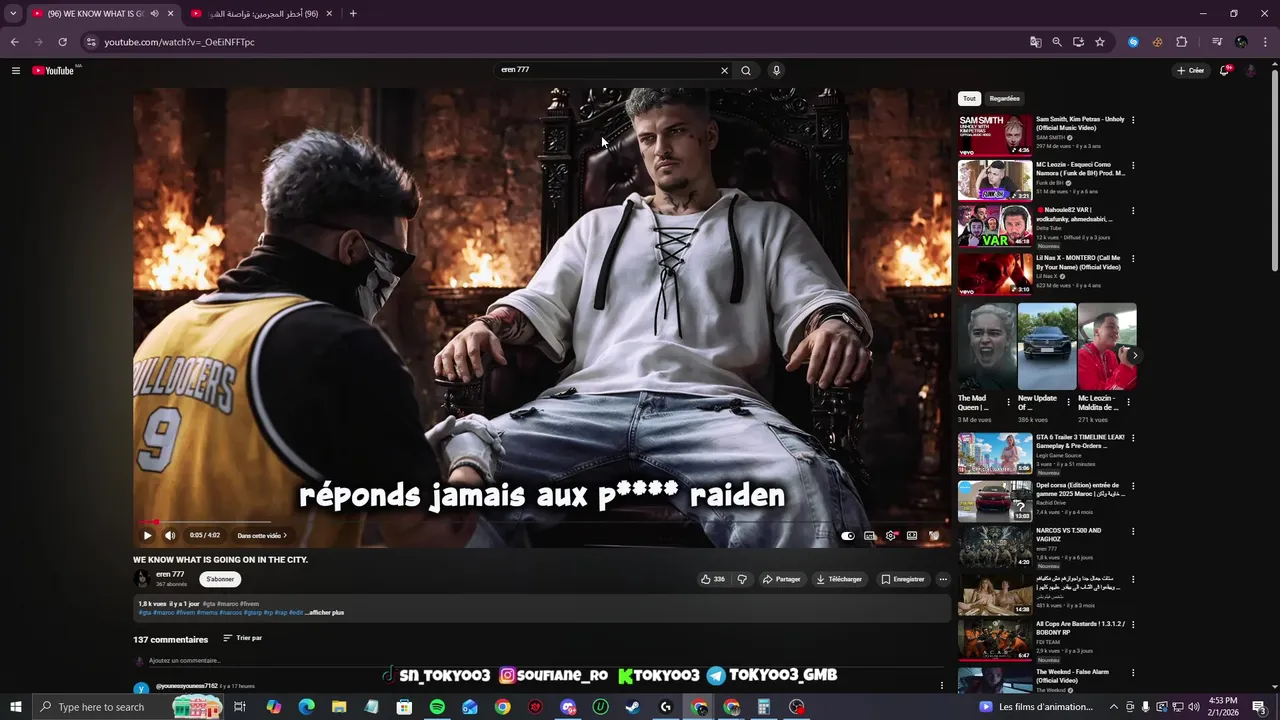This screenshot has width=1280, height=720.
Task: Open the Windows notification center
Action: (x=1259, y=707)
